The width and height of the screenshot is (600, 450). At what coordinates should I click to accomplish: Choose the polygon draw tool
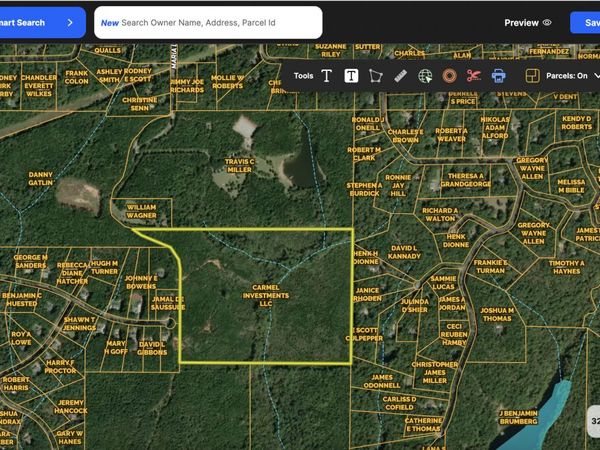click(376, 75)
